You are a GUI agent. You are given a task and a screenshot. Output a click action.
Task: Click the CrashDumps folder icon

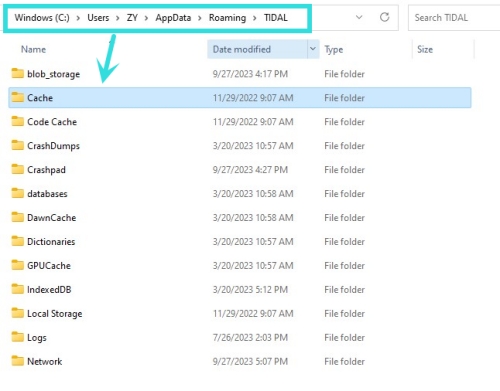point(18,145)
